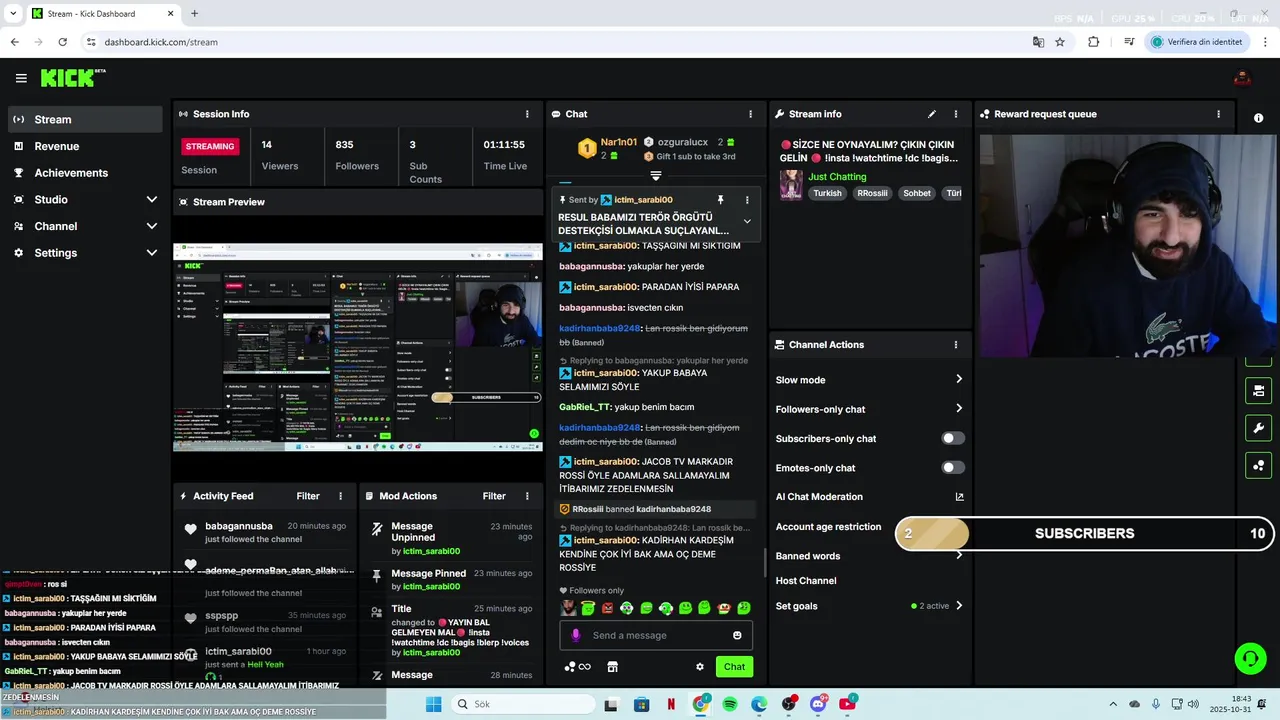
Task: Unpin the pinned chat message
Action: coord(720,200)
